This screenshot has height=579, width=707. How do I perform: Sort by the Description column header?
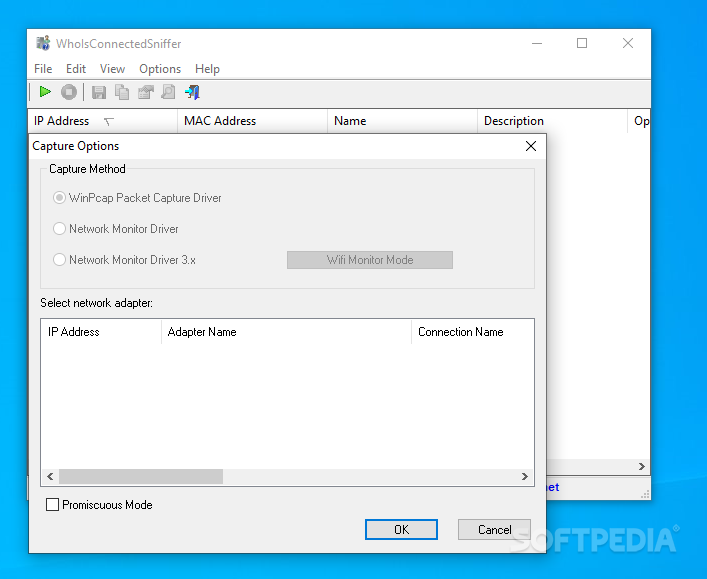tap(552, 121)
